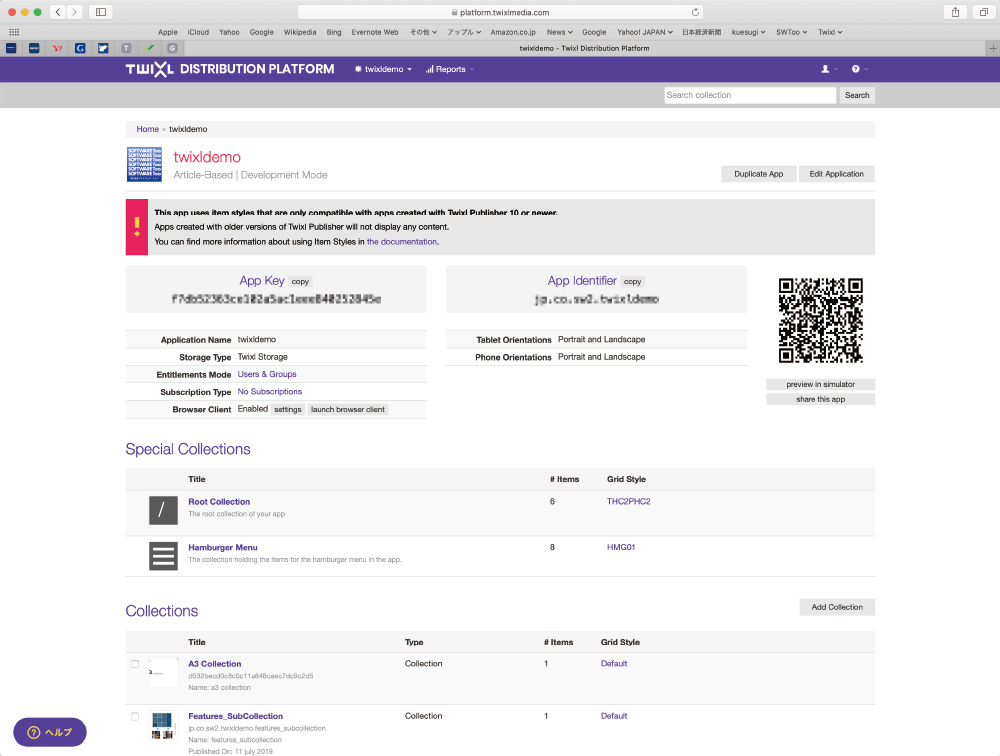This screenshot has width=1000, height=756.
Task: Click the twixldemo app icon image
Action: tap(144, 165)
